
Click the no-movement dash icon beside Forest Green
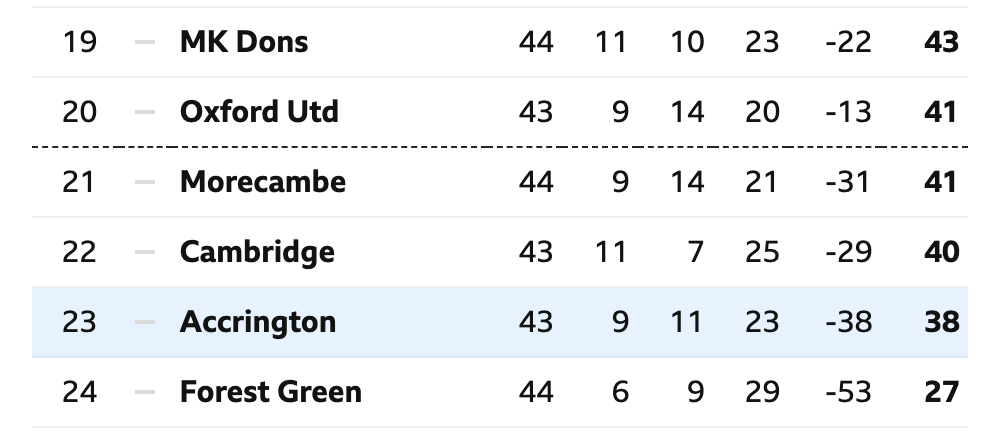point(145,392)
